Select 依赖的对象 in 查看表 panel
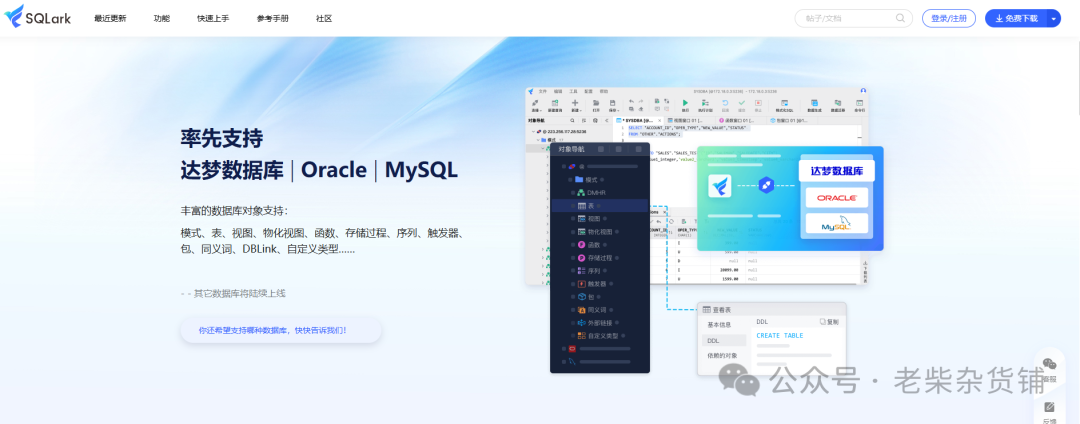The width and height of the screenshot is (1080, 424). pos(722,356)
